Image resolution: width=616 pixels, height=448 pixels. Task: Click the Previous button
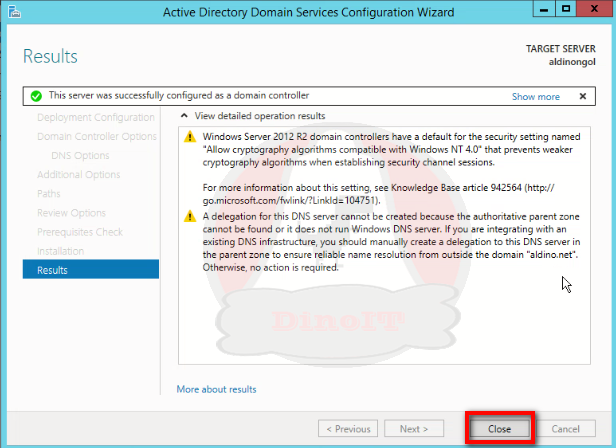[348, 429]
